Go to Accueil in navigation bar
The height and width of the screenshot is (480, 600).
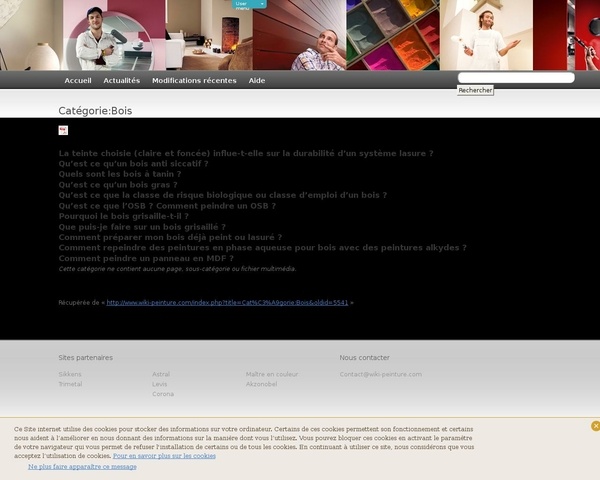(x=78, y=80)
